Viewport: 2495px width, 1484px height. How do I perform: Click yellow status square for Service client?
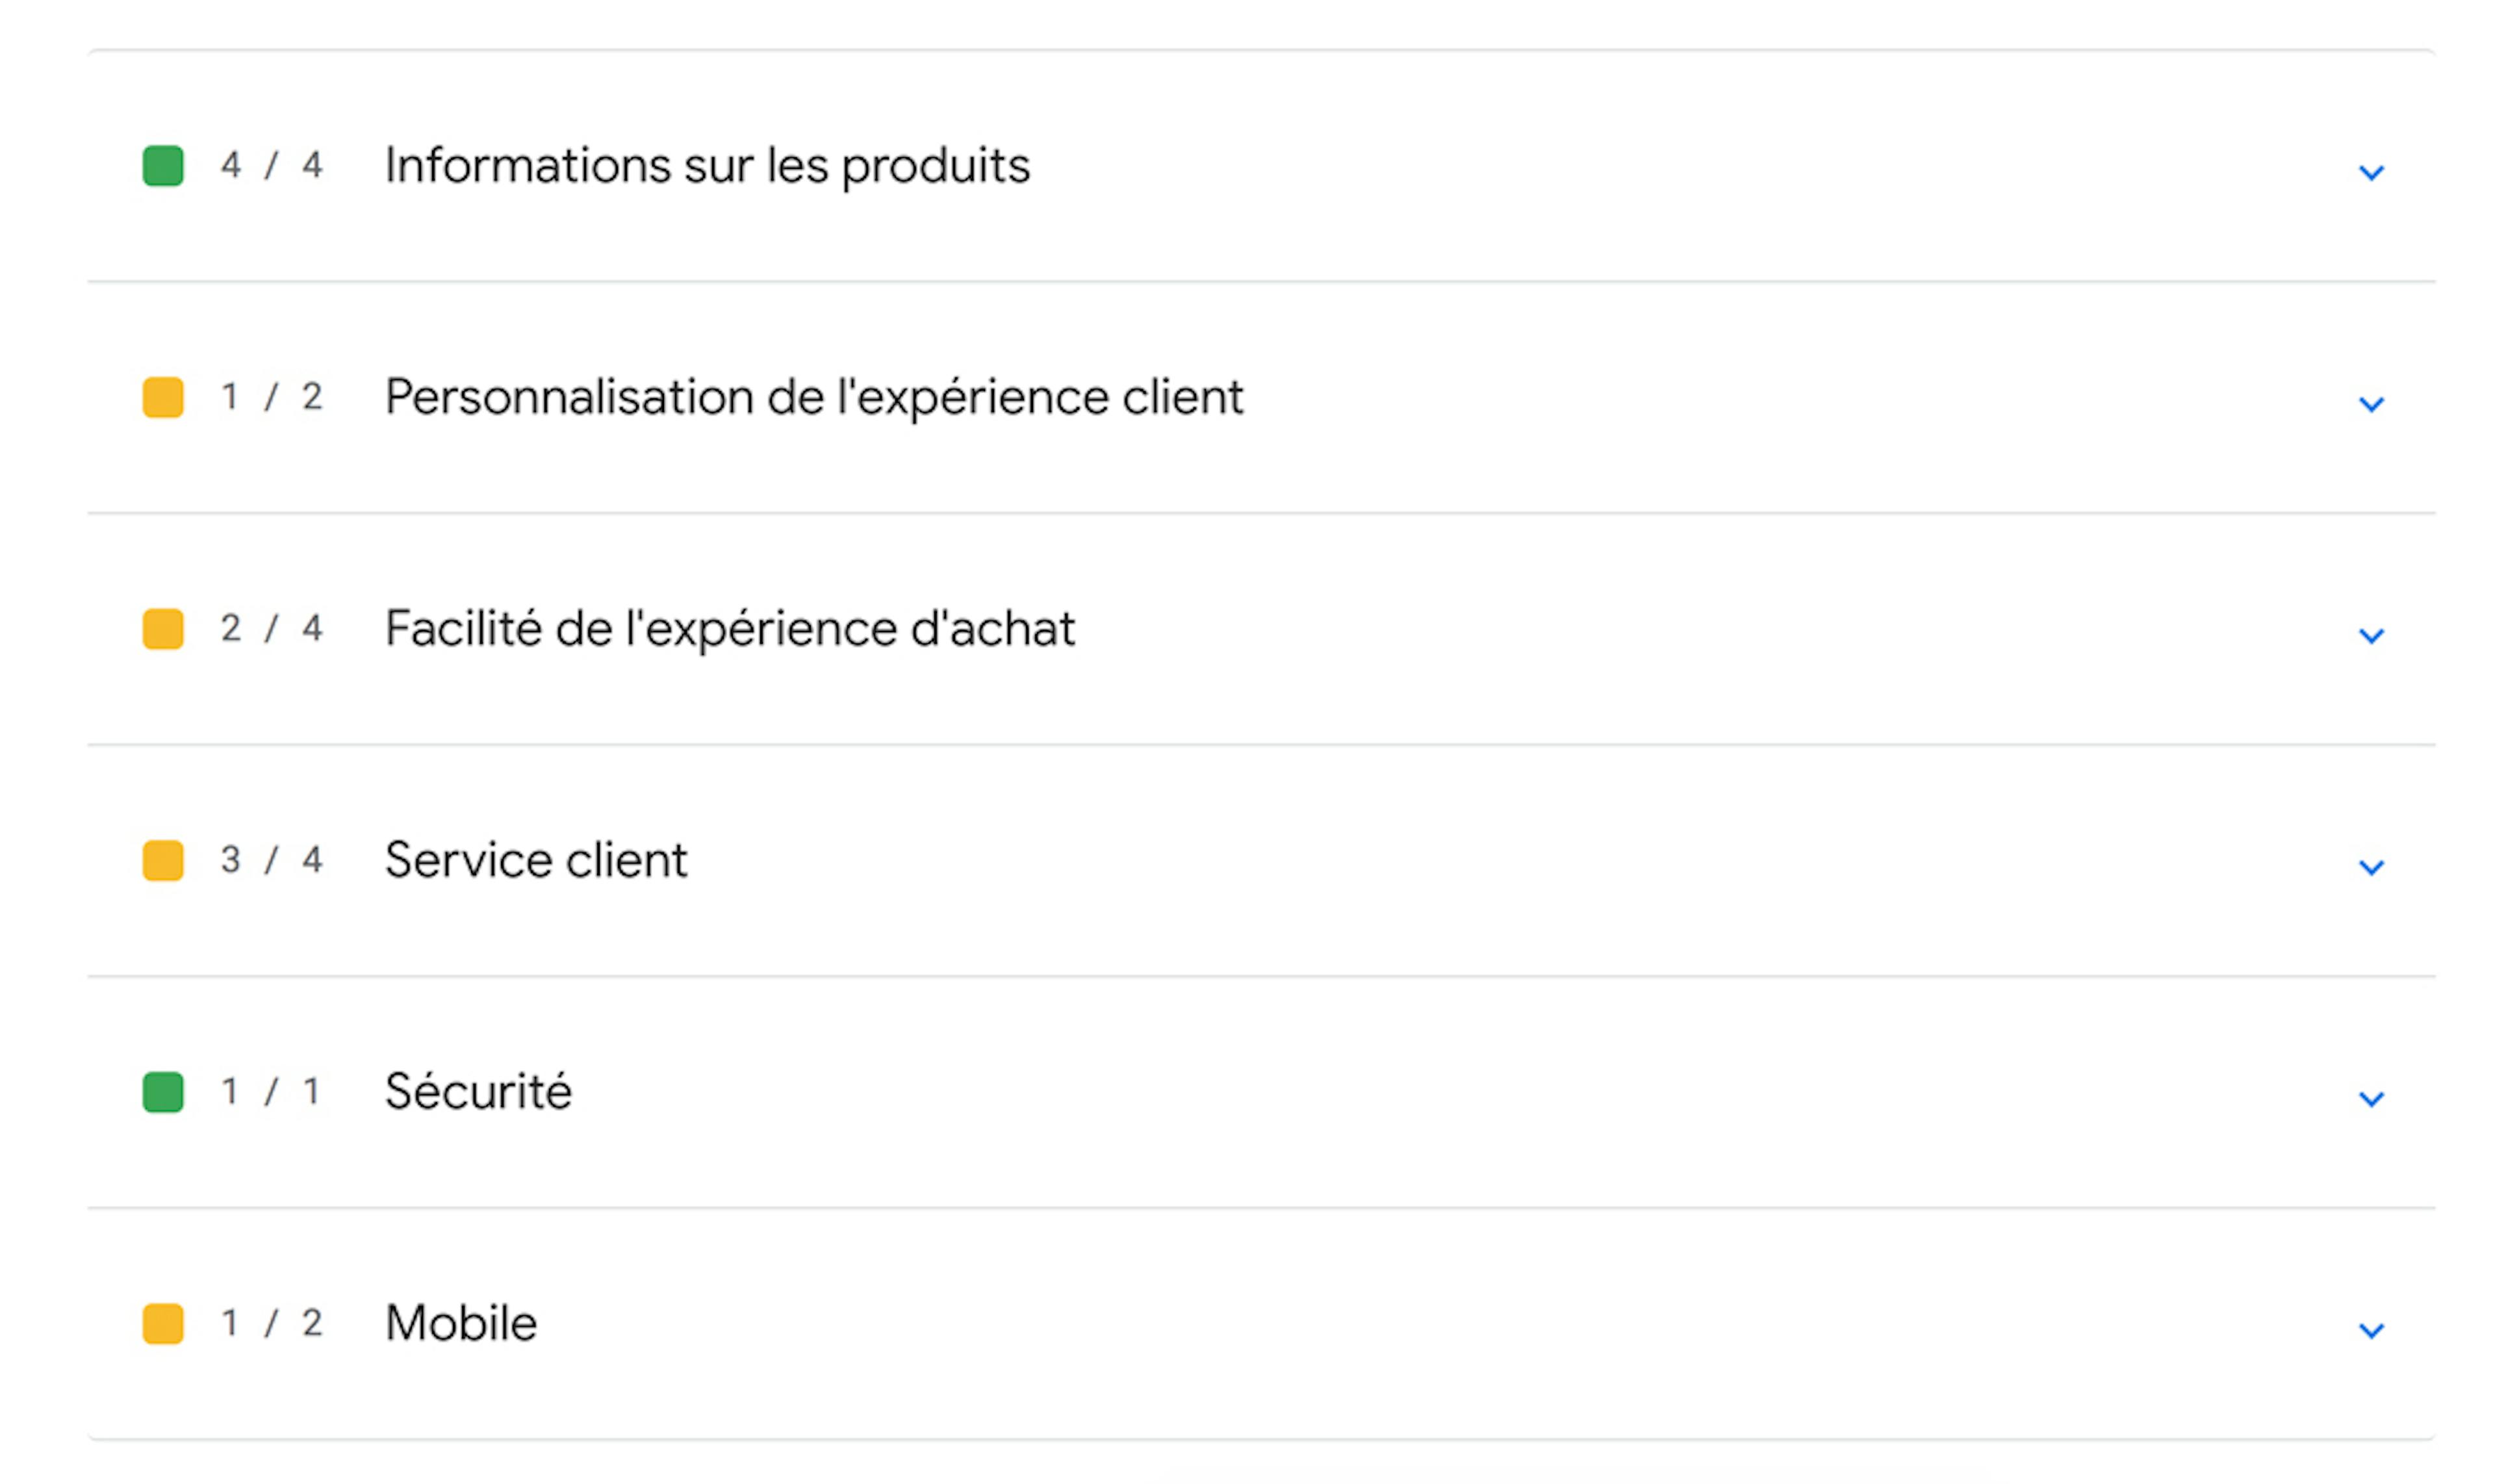tap(163, 860)
